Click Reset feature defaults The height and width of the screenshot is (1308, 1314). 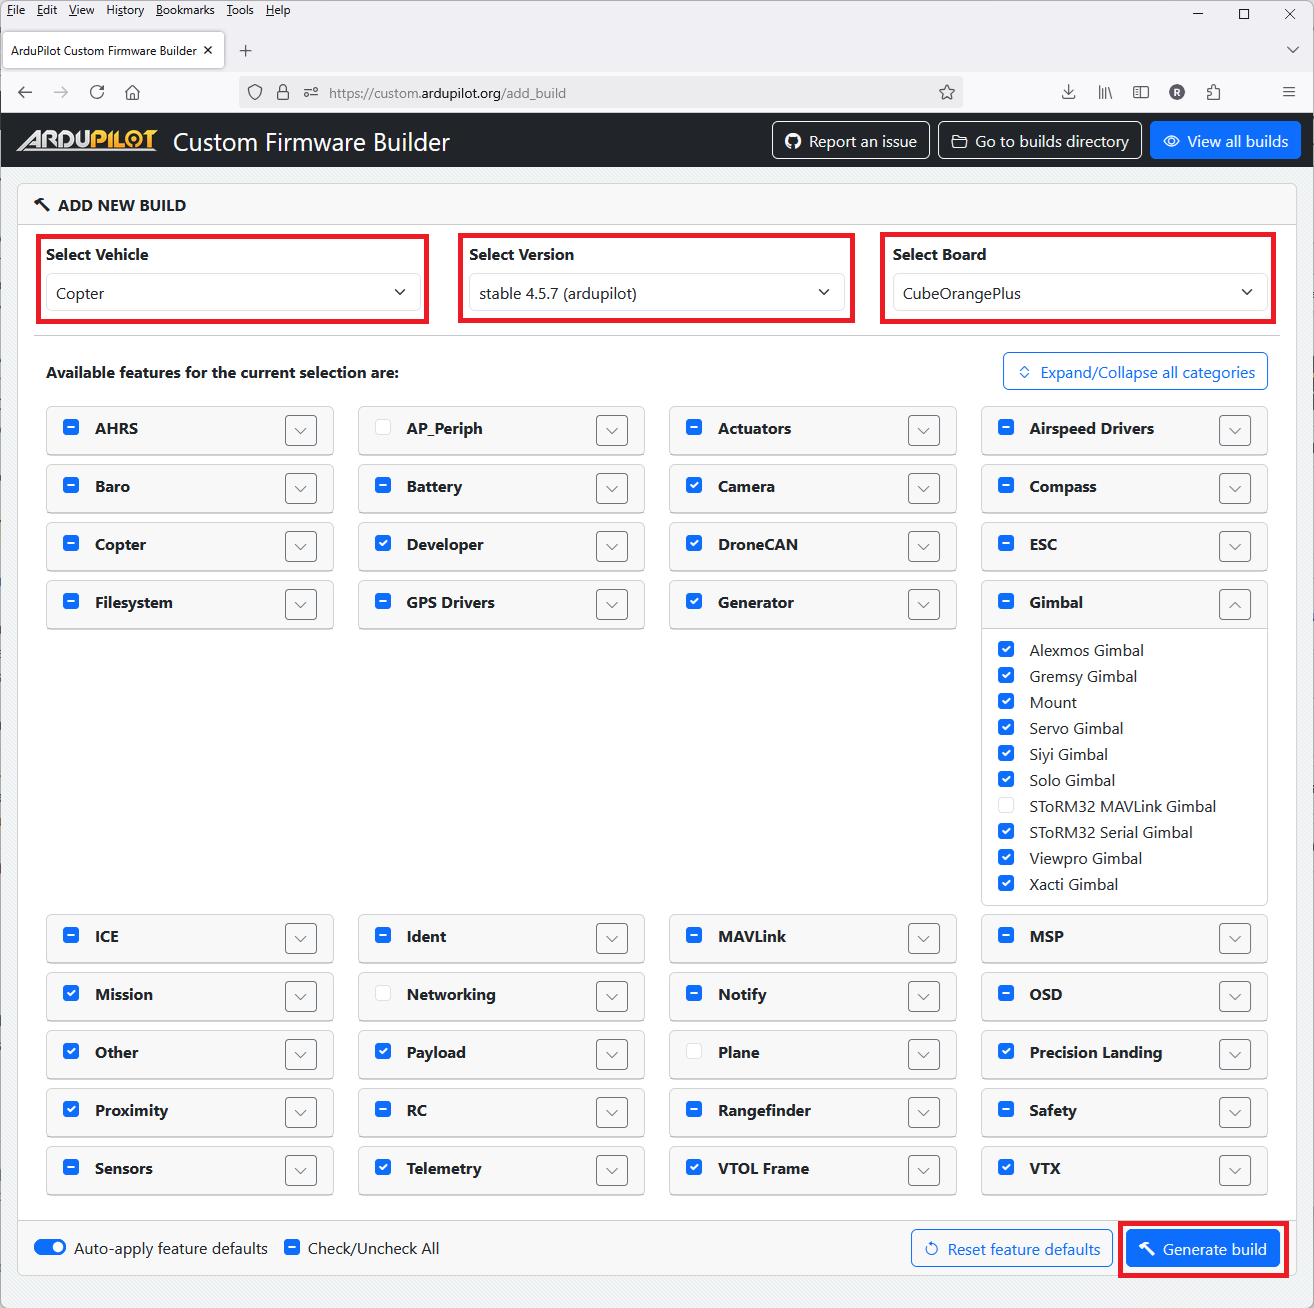click(1012, 1249)
